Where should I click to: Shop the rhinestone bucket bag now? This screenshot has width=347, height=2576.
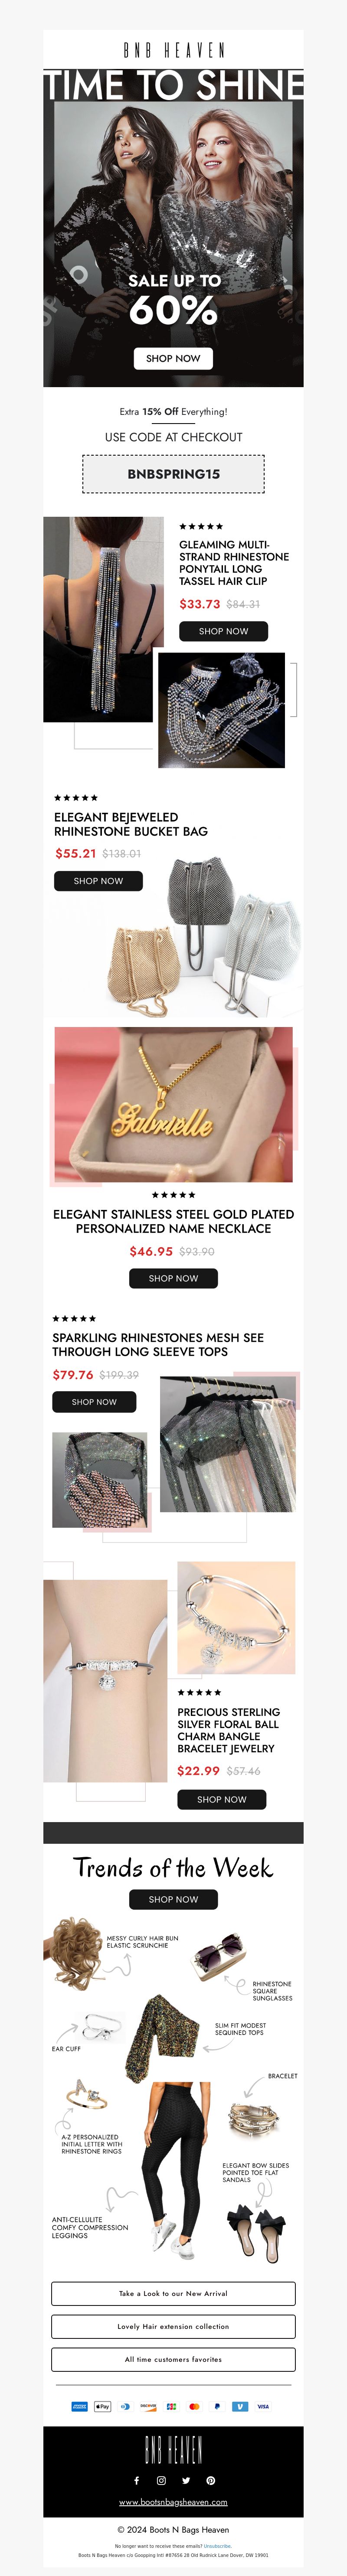pyautogui.click(x=98, y=881)
